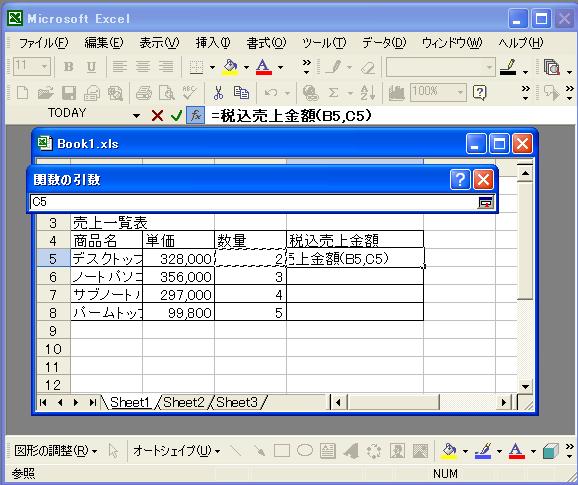The image size is (578, 485).
Task: Click the Help question mark icon
Action: point(480,93)
